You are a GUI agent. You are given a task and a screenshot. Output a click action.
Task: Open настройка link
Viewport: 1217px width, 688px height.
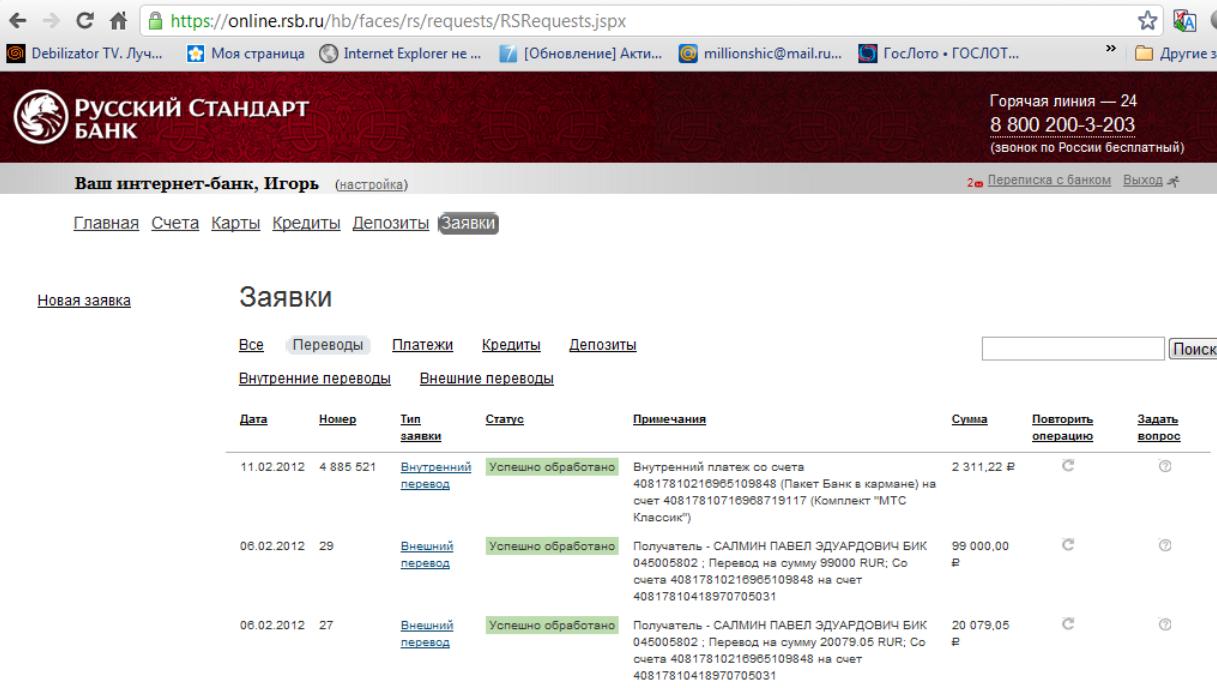(371, 185)
